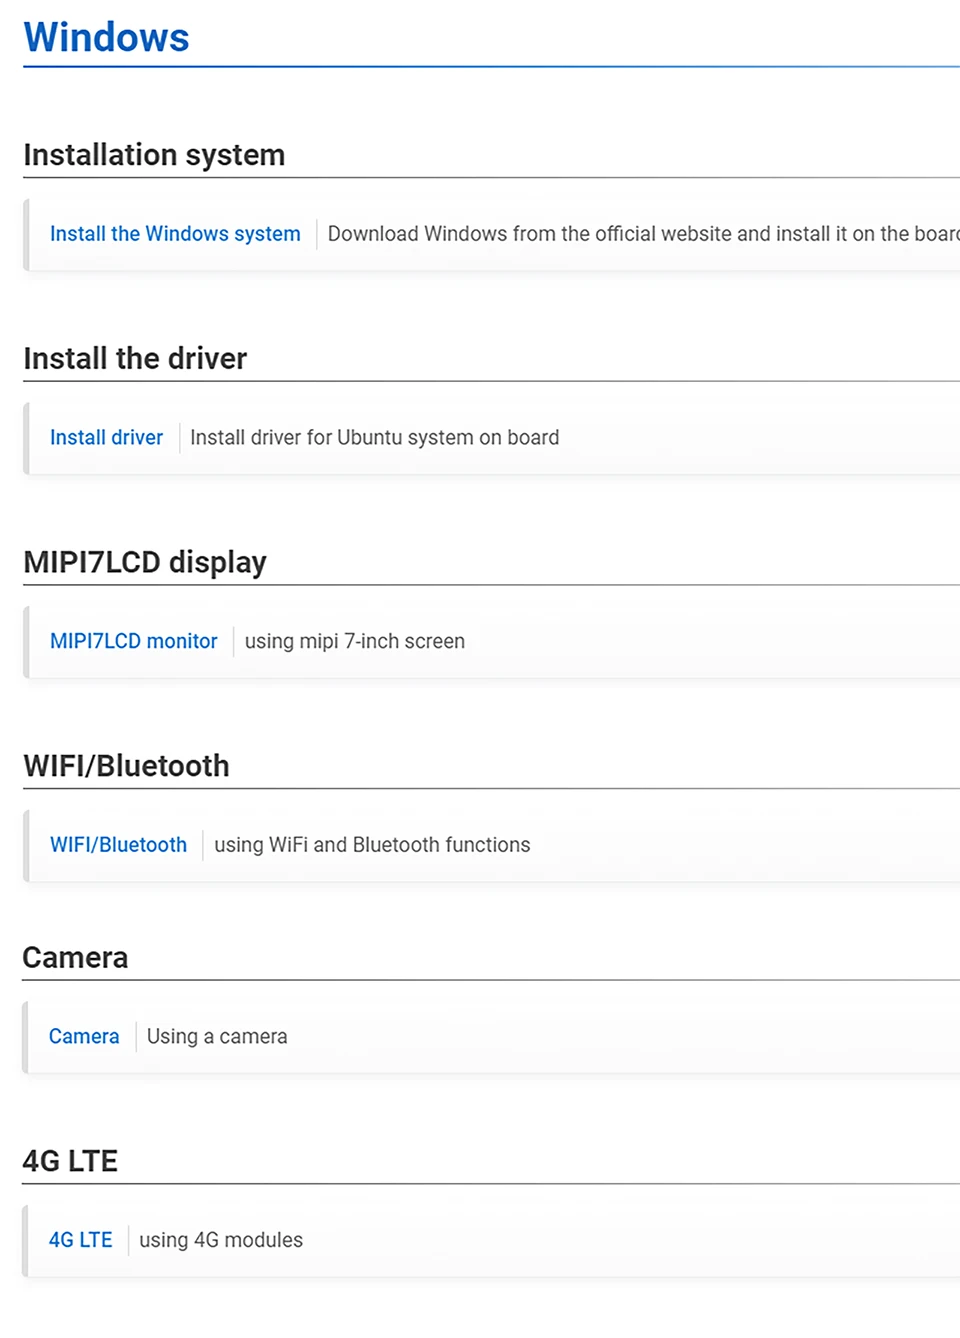The width and height of the screenshot is (960, 1338).
Task: Click the black 4G LTE section heading
Action: pos(70,1161)
